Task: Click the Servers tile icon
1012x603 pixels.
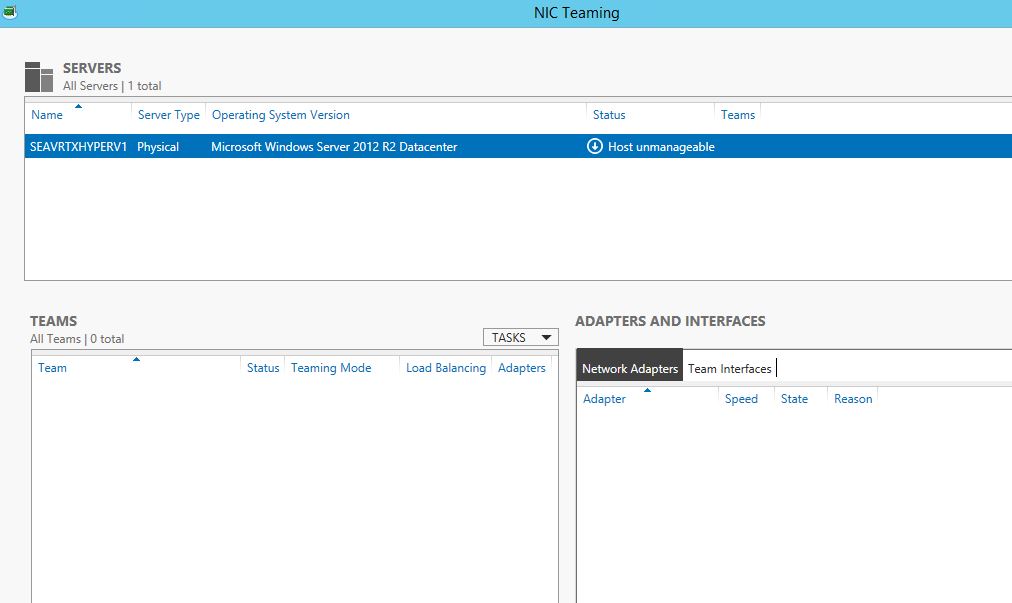Action: point(39,77)
